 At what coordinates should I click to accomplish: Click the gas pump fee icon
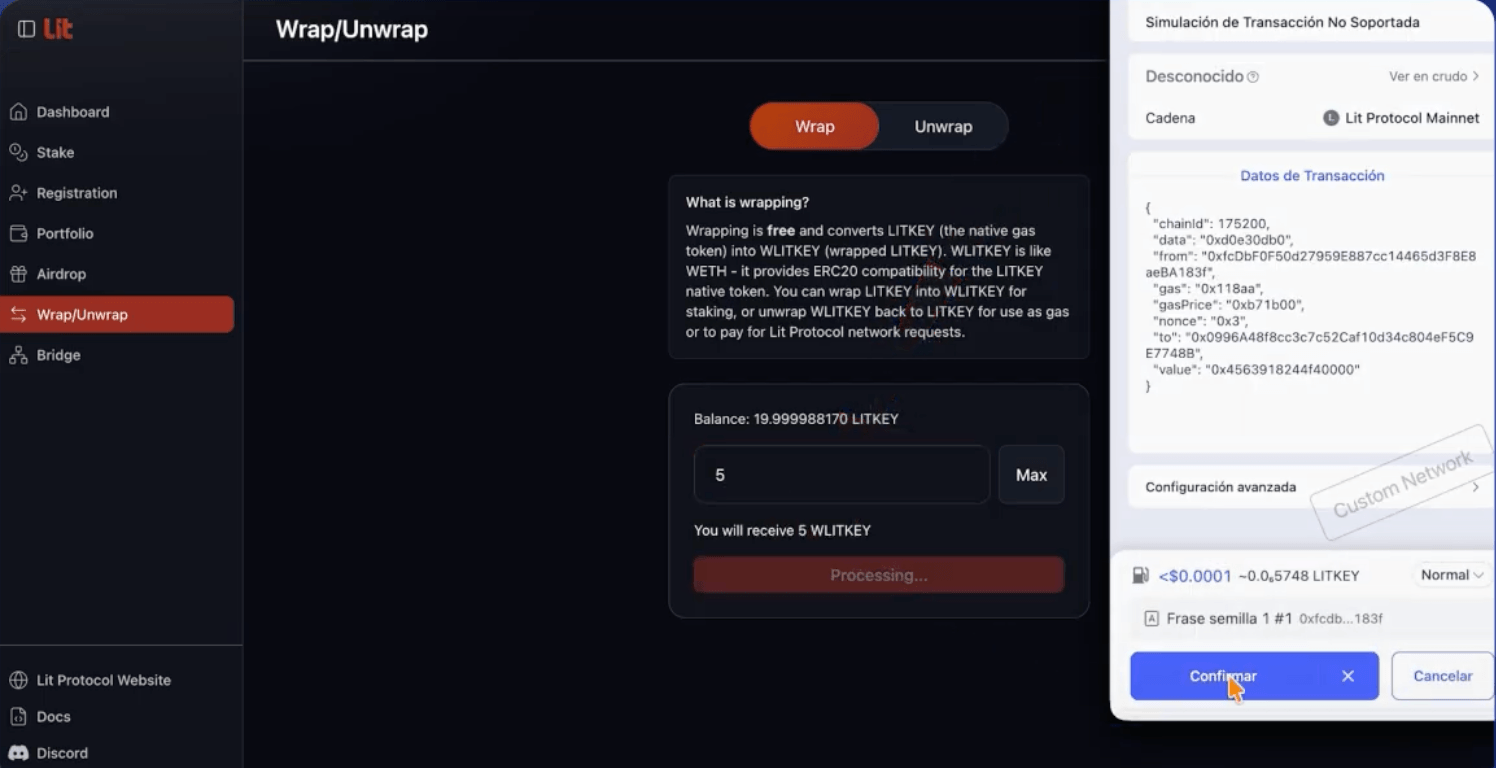click(1140, 575)
